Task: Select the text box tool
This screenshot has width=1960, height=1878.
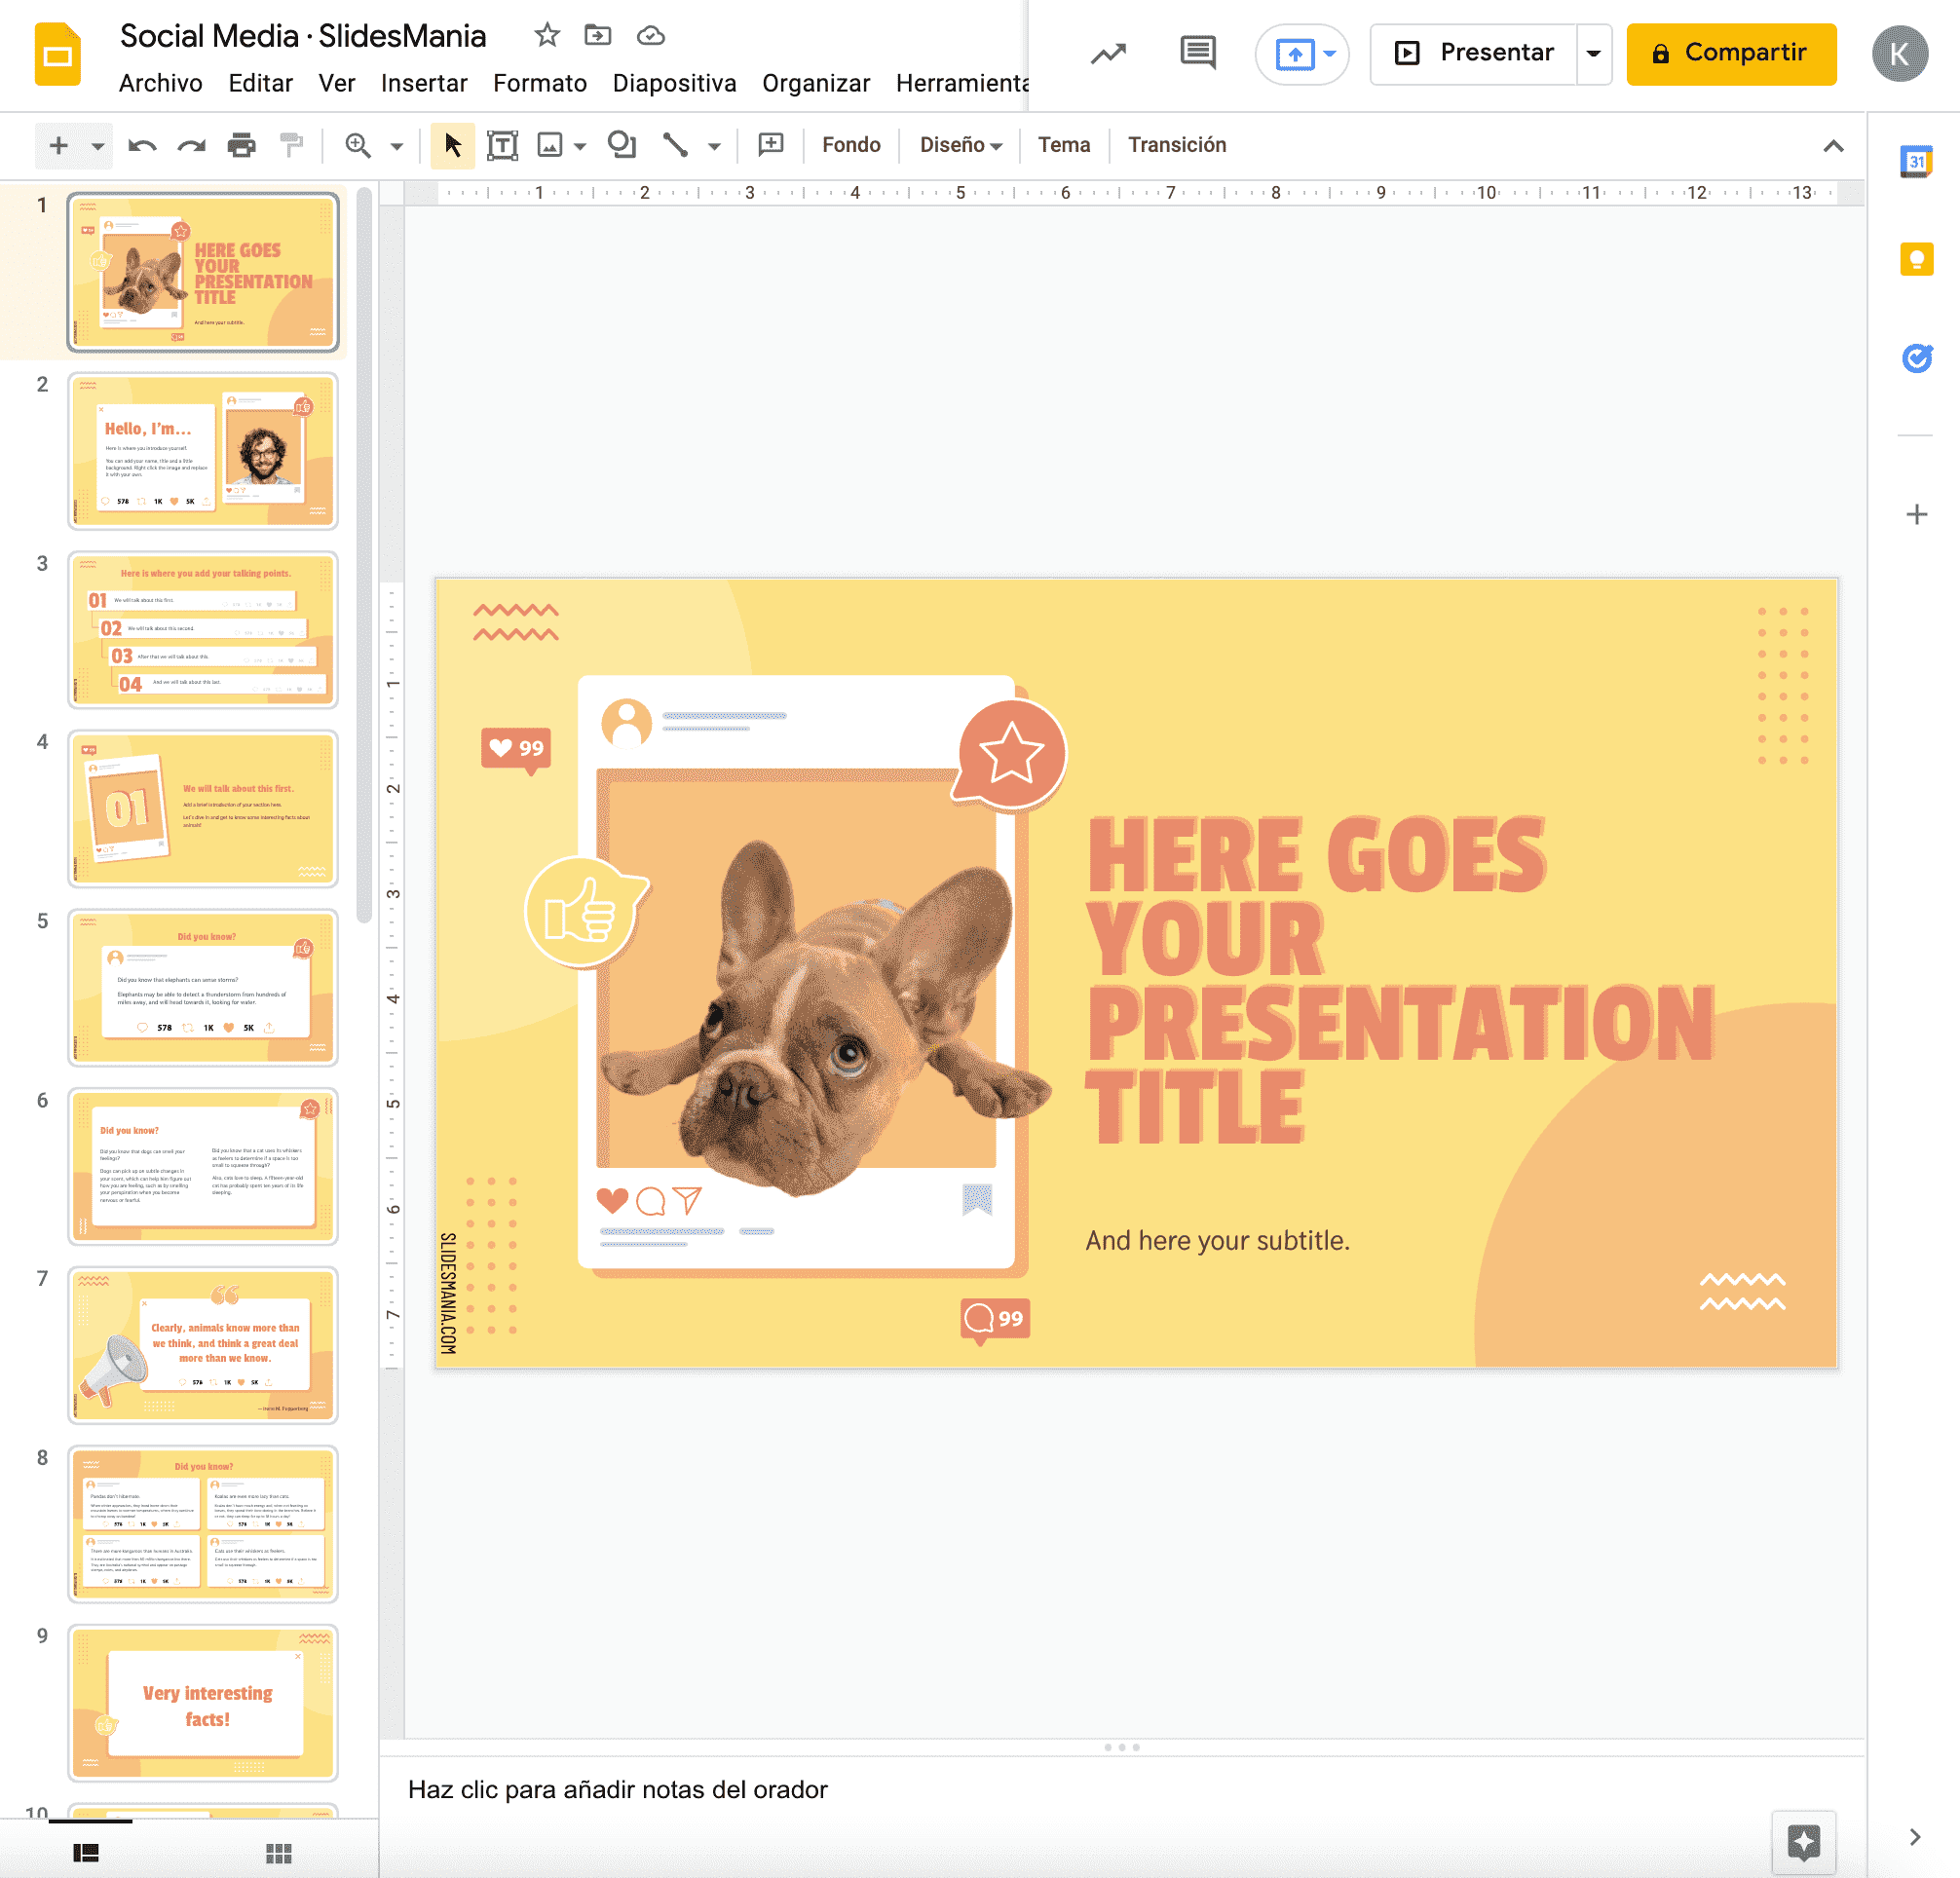Action: tap(502, 146)
